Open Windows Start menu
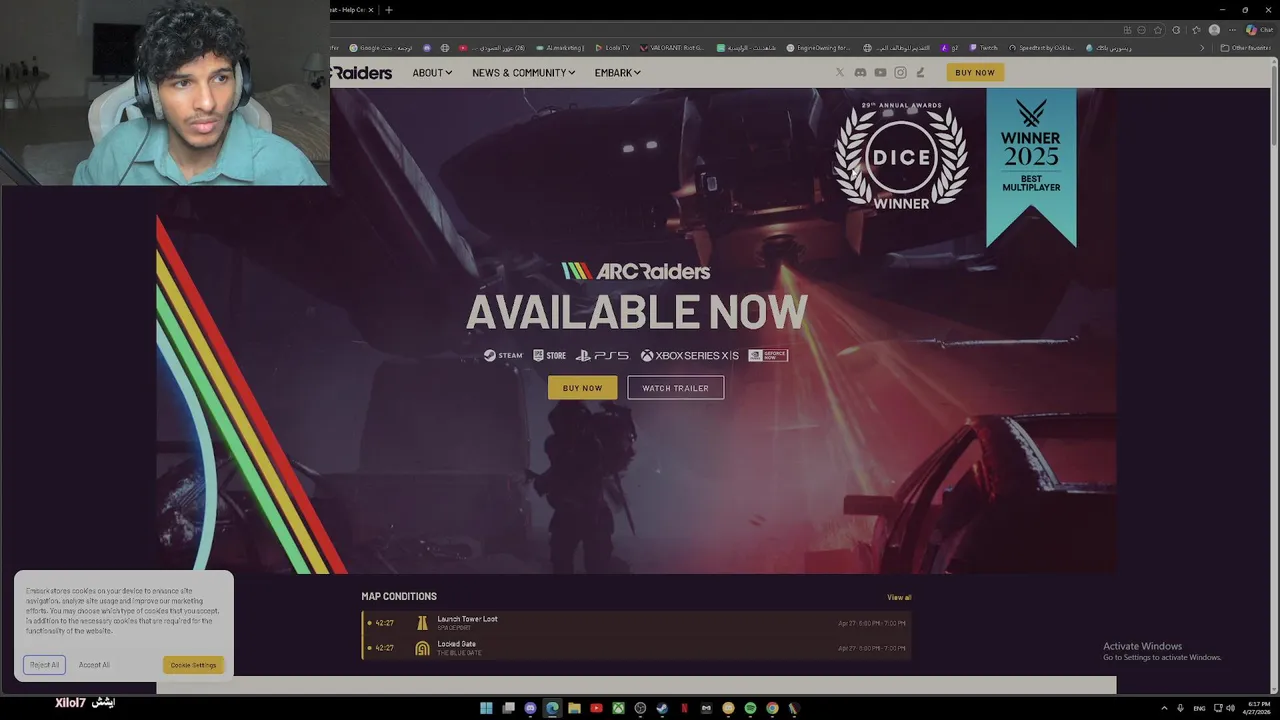The width and height of the screenshot is (1280, 720). 486,708
